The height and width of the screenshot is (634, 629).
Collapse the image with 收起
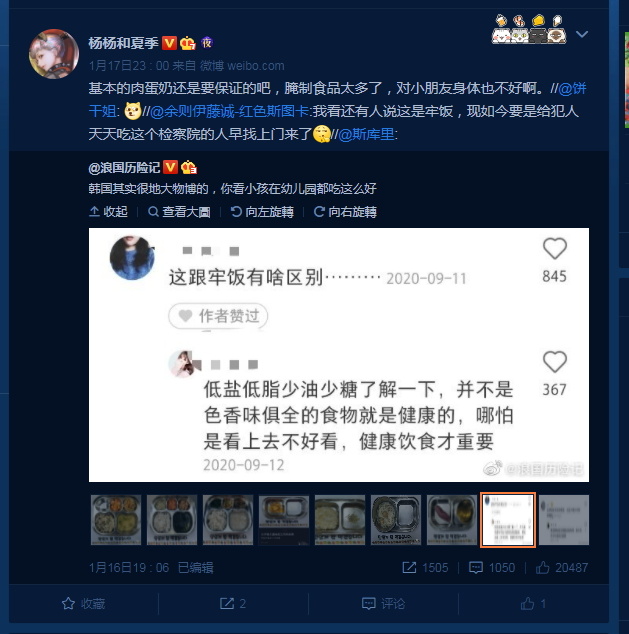tap(108, 211)
